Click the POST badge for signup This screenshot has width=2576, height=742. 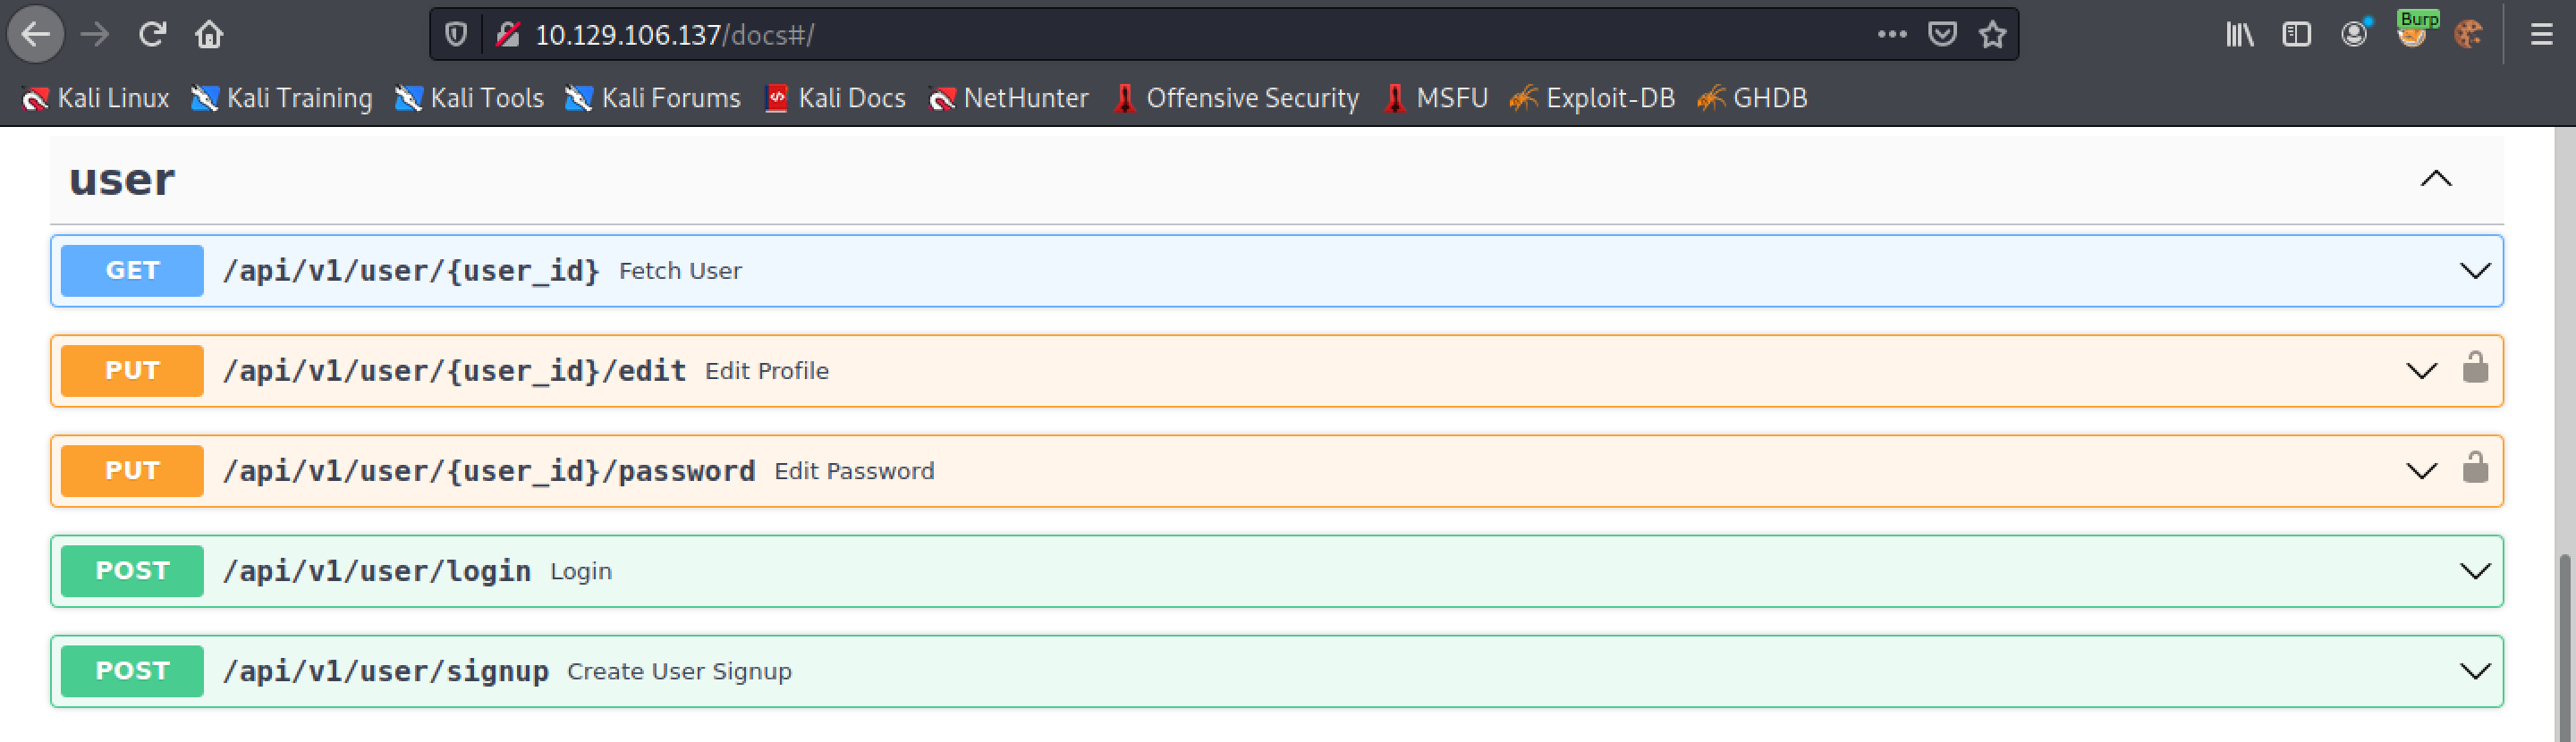coord(132,671)
